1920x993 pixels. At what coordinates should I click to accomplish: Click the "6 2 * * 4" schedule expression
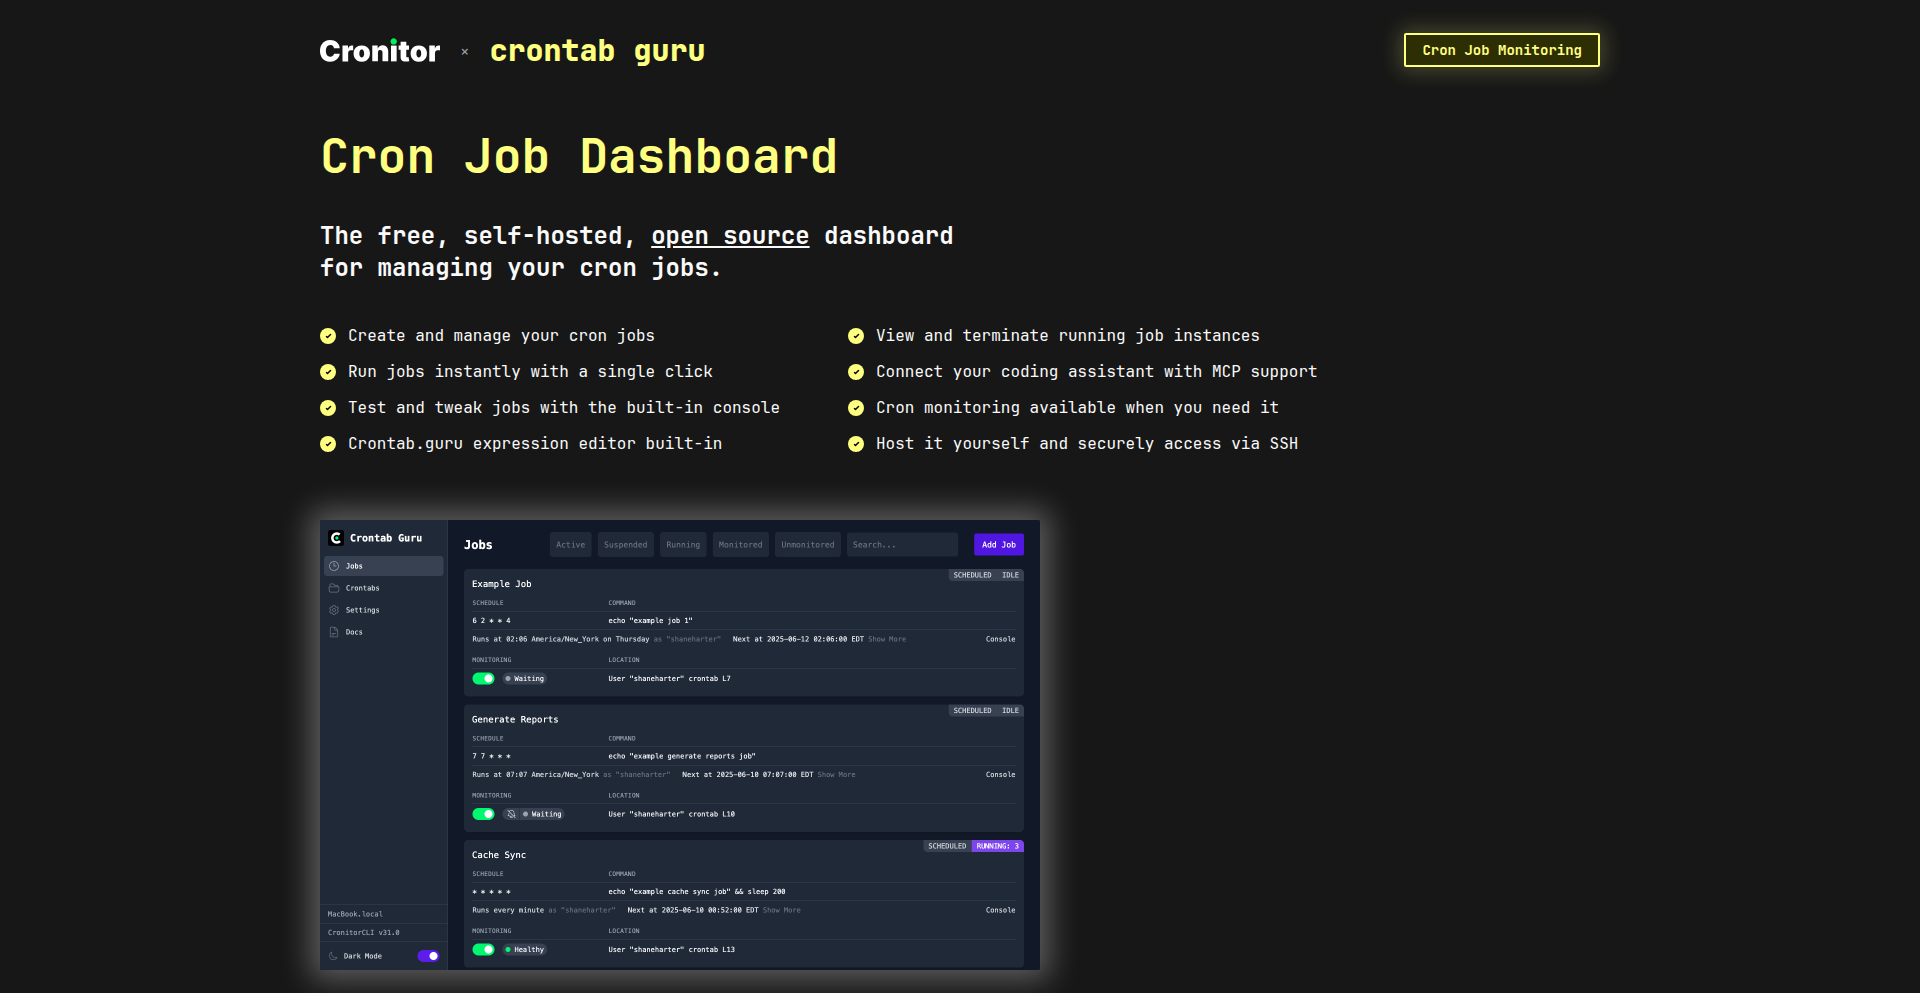[491, 621]
